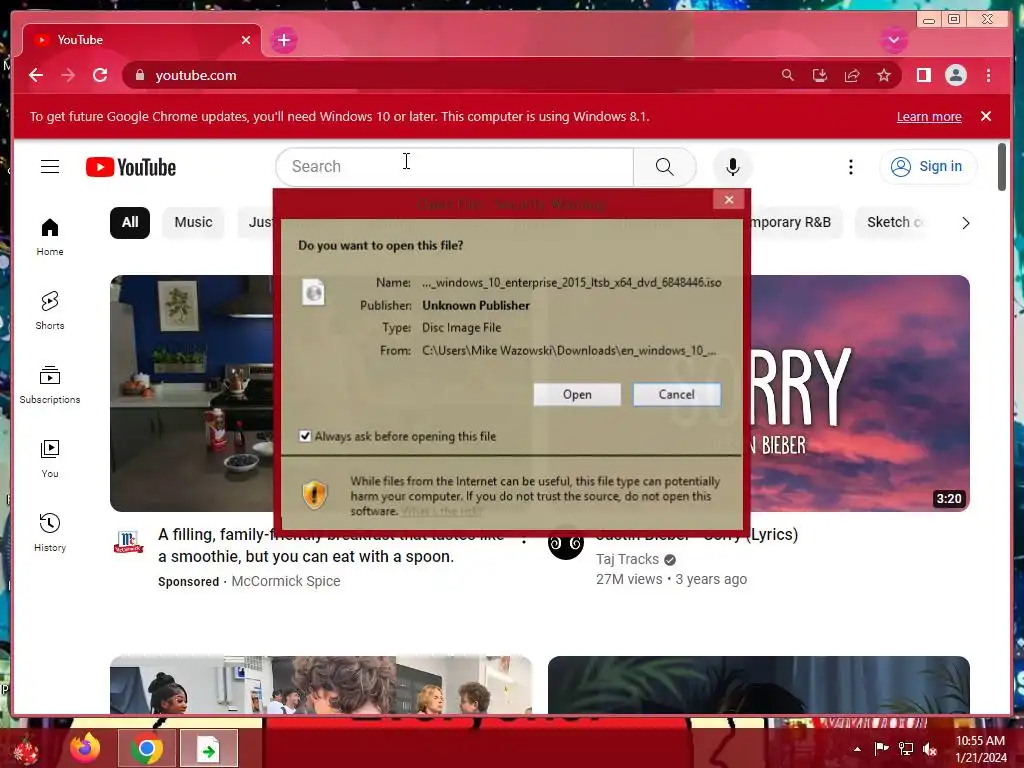Screen dimensions: 1024x768
Task: Click the network tray icon
Action: pyautogui.click(x=906, y=748)
